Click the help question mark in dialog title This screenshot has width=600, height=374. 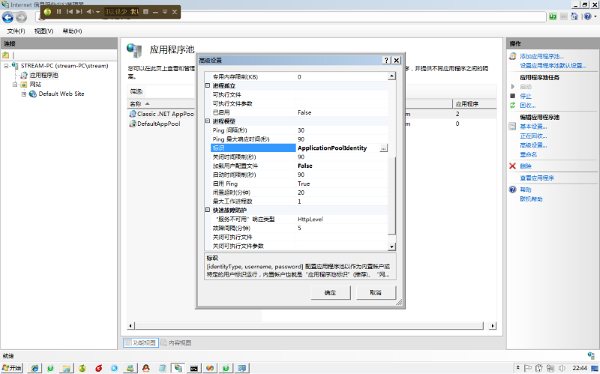pyautogui.click(x=386, y=60)
